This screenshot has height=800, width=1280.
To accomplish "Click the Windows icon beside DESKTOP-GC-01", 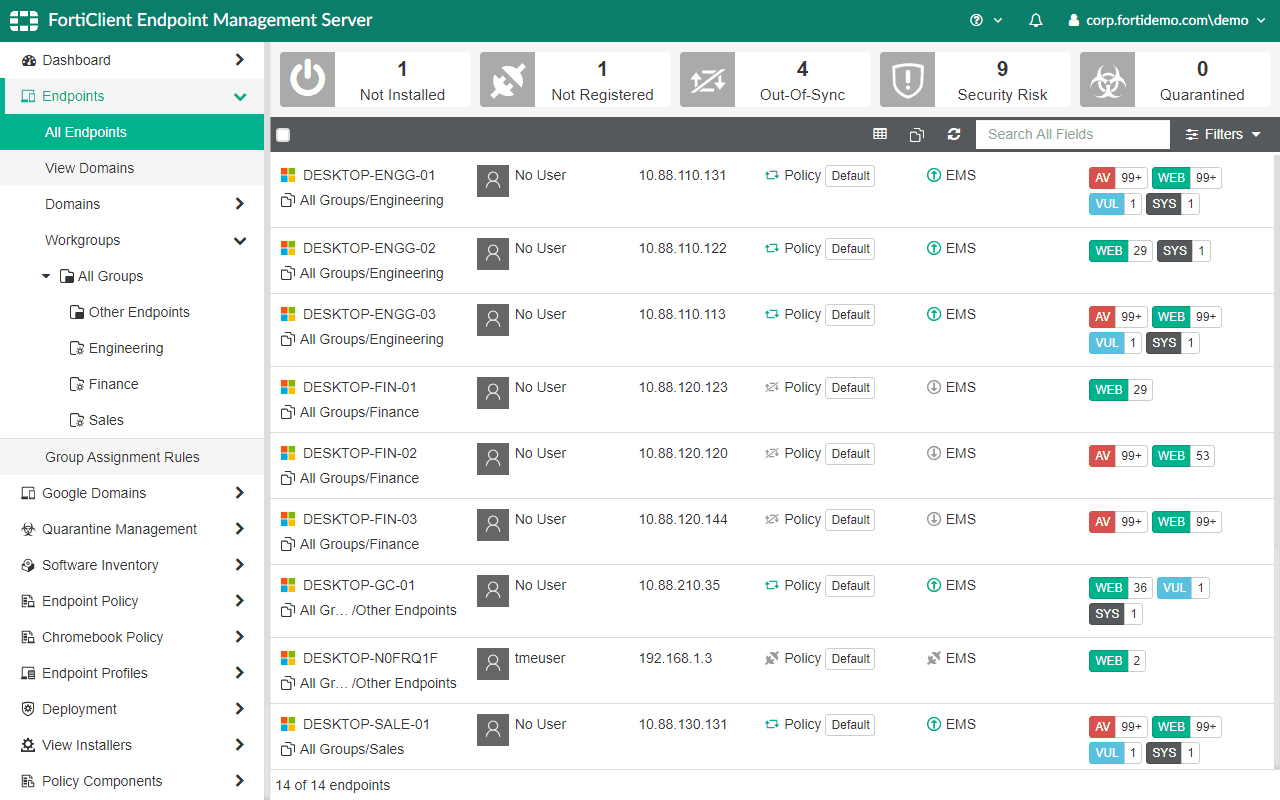I will point(288,585).
